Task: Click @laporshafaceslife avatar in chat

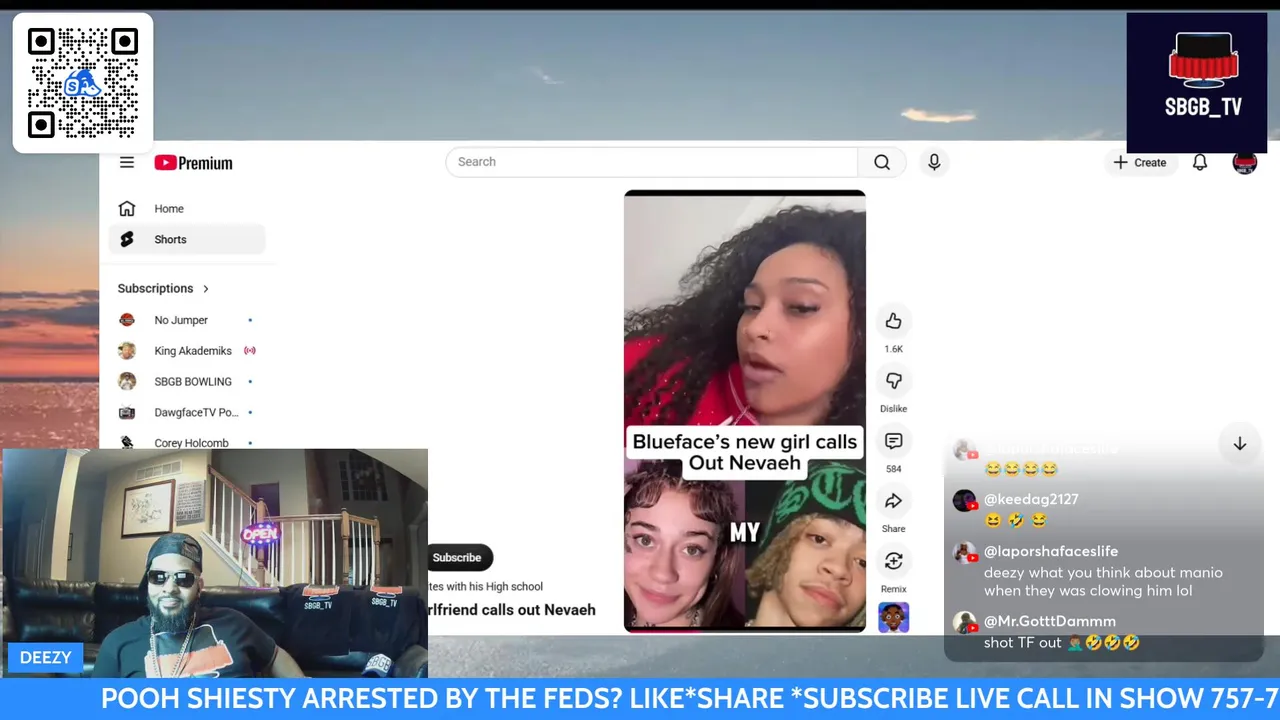Action: click(x=965, y=553)
